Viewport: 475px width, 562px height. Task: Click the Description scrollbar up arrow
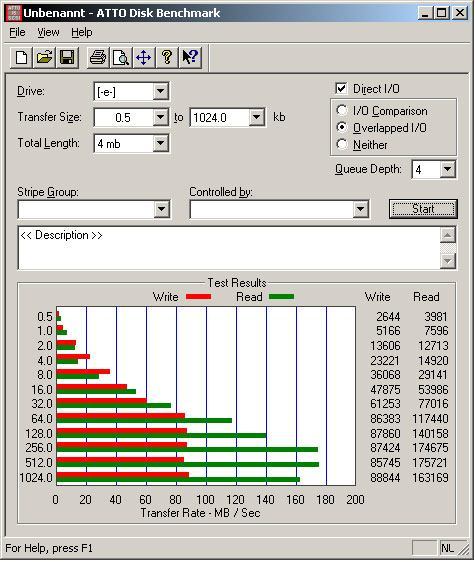pos(448,235)
